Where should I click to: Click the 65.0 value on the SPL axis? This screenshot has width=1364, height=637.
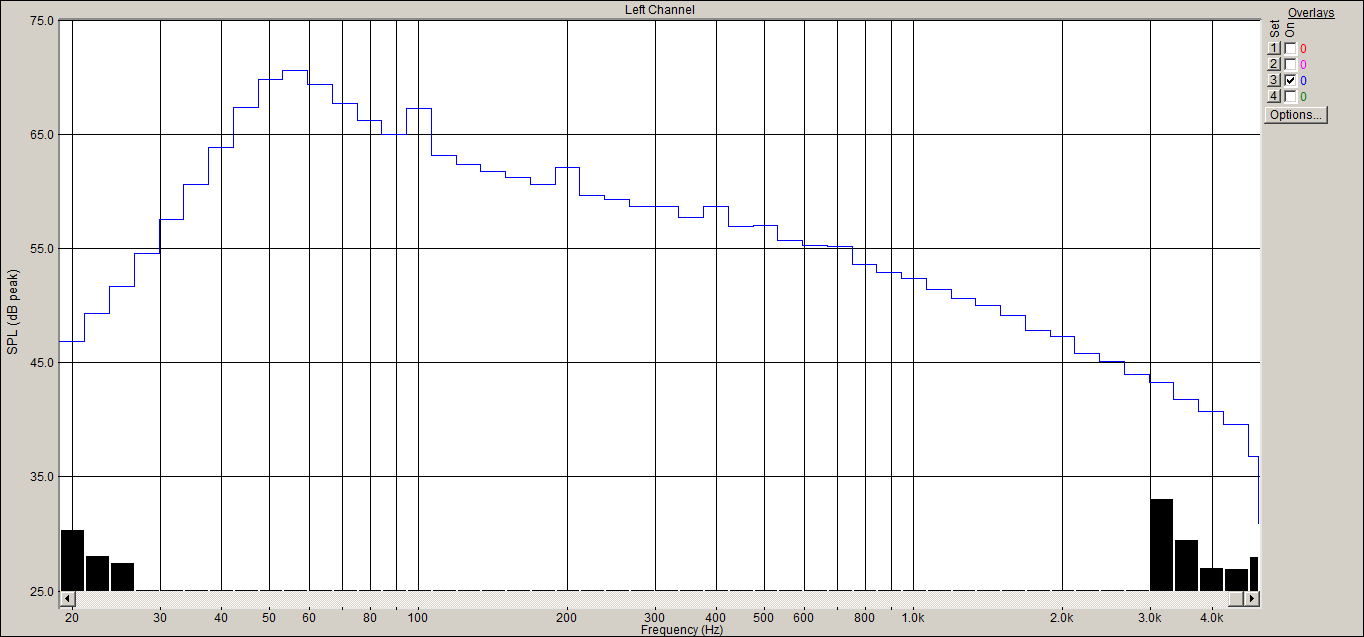point(42,134)
